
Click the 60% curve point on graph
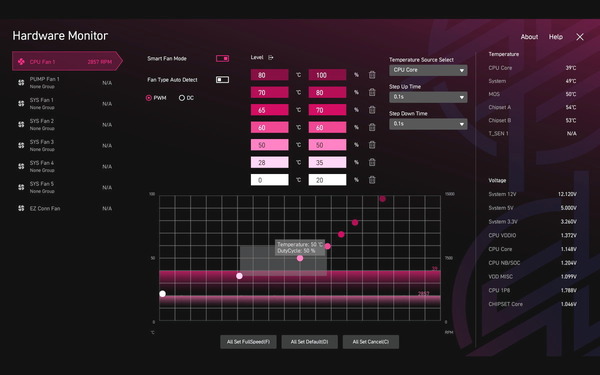(x=328, y=246)
